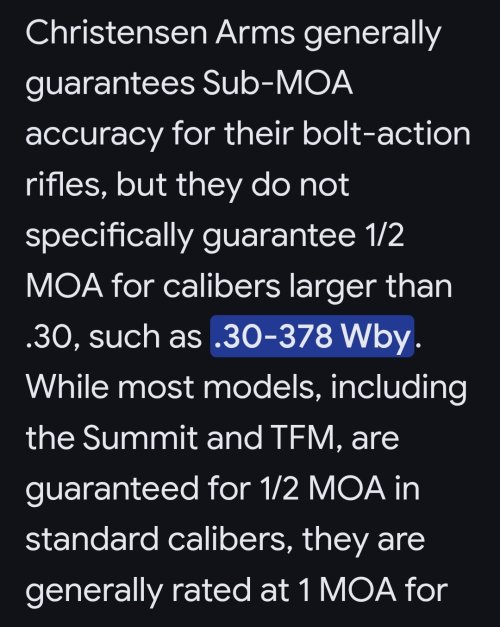500x627 pixels.
Task: Click the word Summit
Action: [140, 437]
